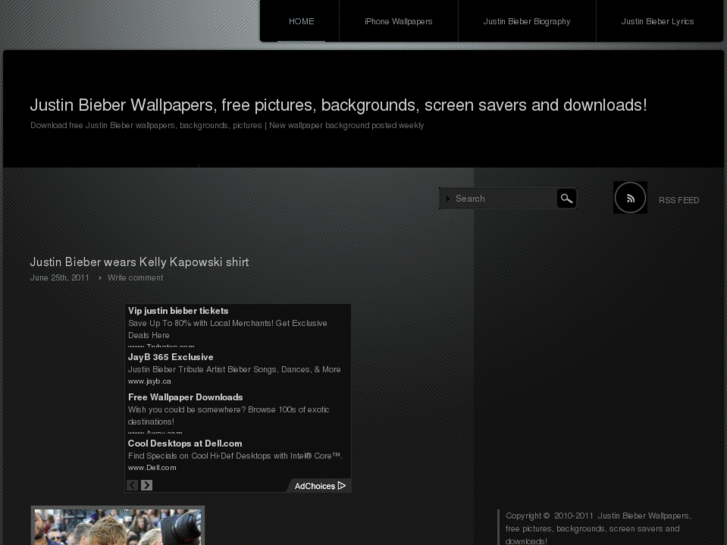Click the AdChoices triangle icon
The height and width of the screenshot is (545, 727).
click(342, 486)
